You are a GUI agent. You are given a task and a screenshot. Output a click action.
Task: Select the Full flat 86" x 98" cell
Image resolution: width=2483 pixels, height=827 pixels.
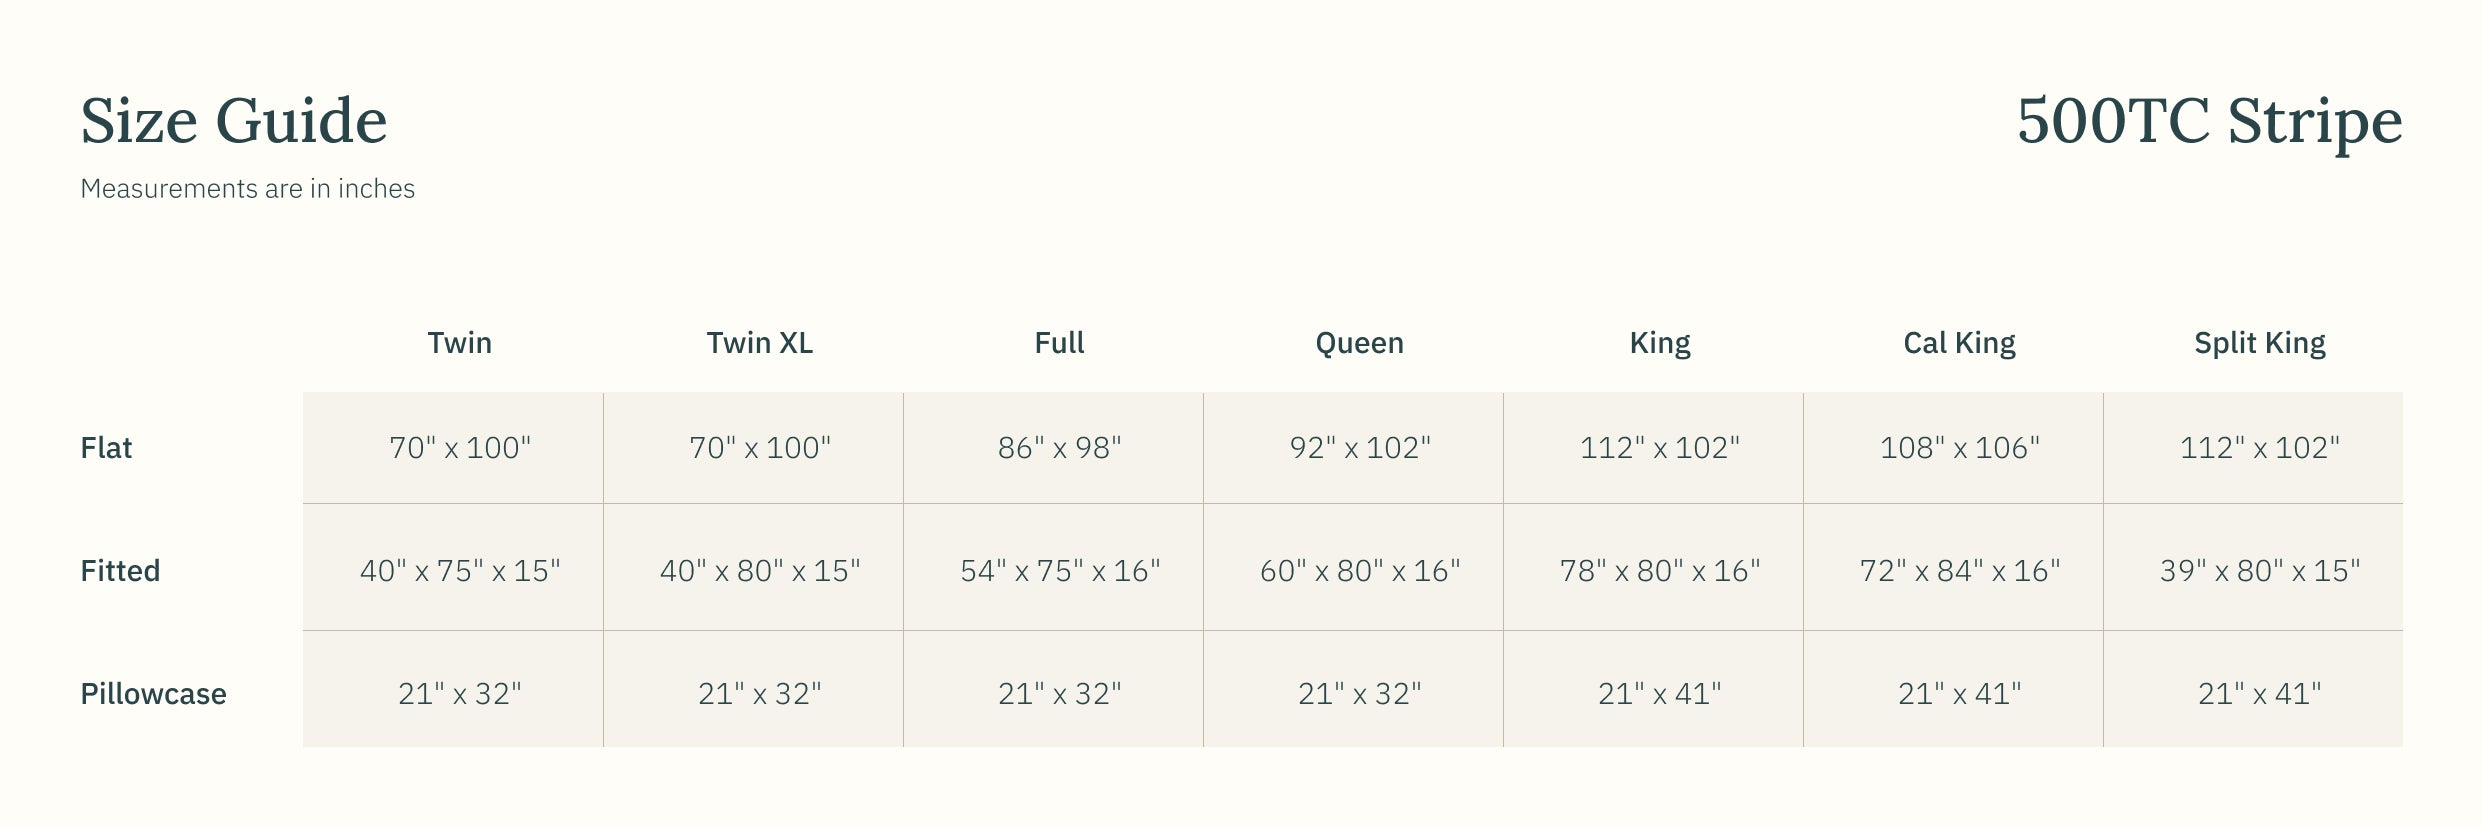(1059, 448)
